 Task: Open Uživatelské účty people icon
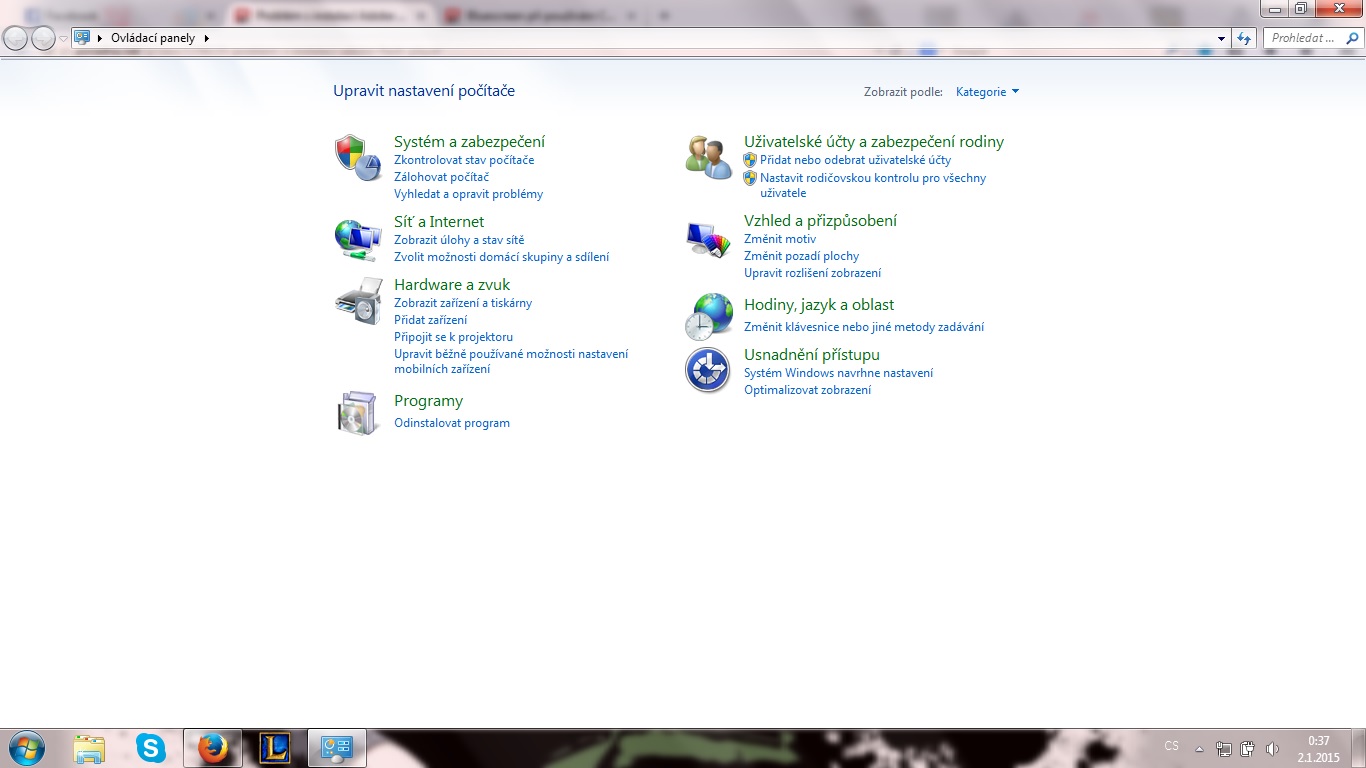(709, 157)
